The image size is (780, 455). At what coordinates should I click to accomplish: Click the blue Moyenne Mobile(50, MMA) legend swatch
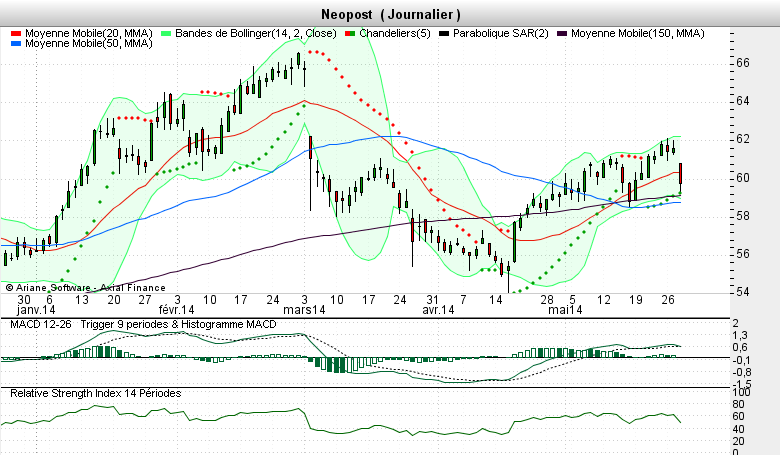tap(16, 44)
